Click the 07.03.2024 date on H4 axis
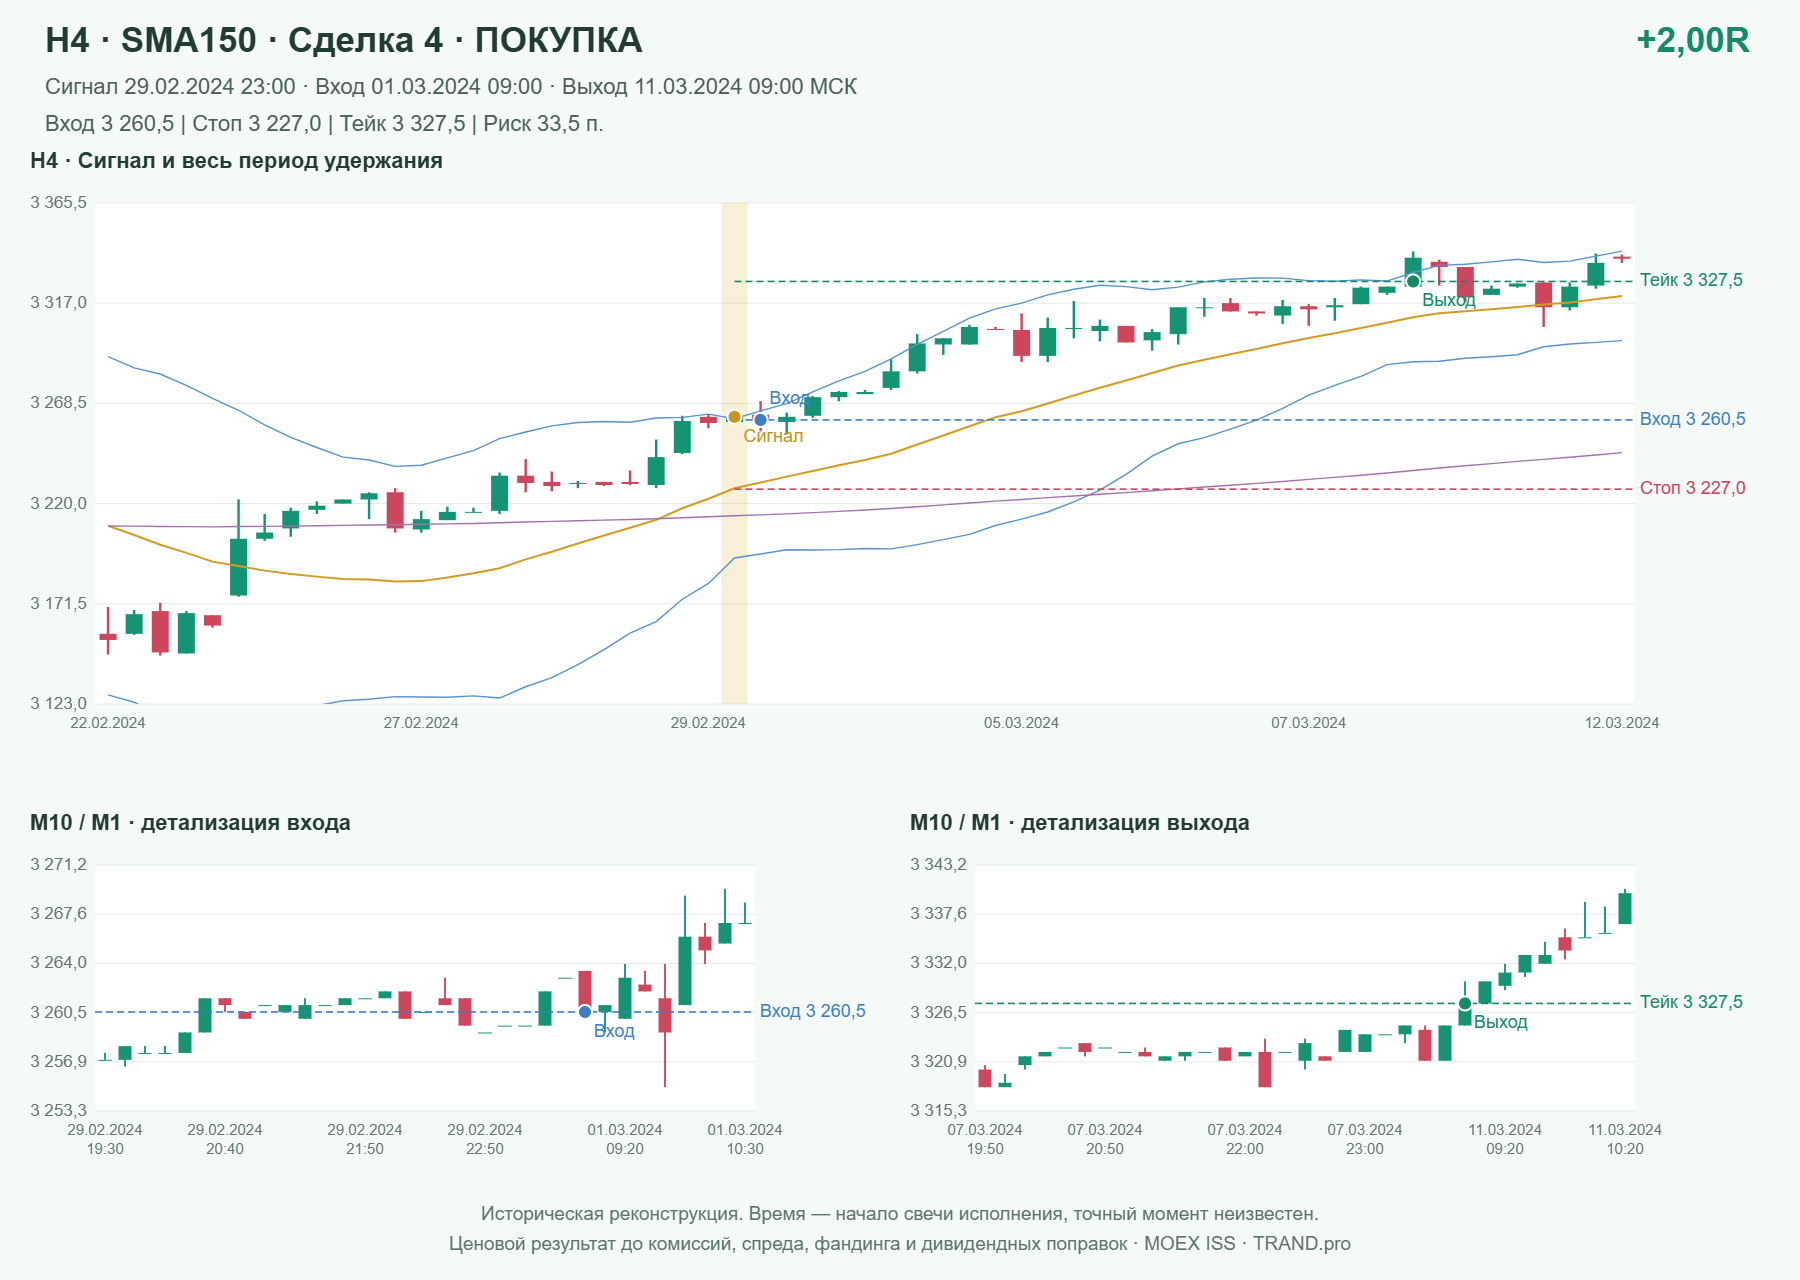Viewport: 1800px width, 1280px height. (1308, 723)
